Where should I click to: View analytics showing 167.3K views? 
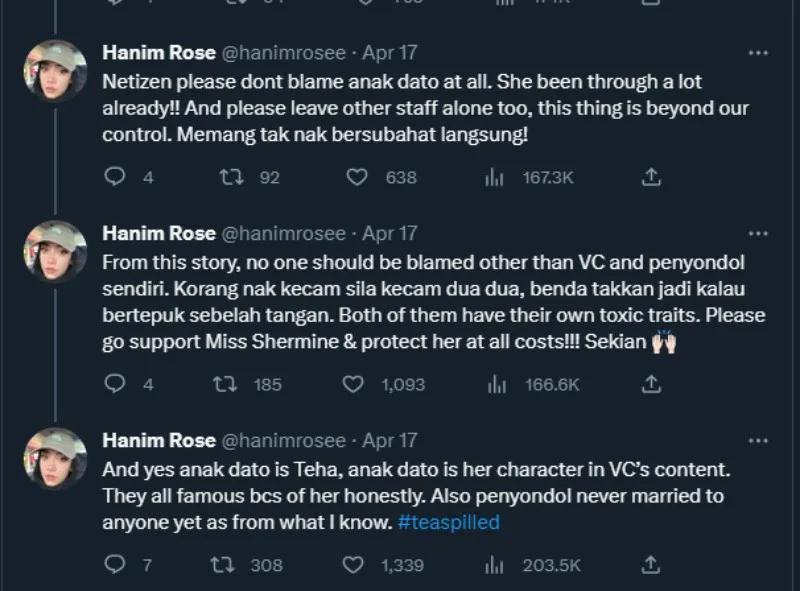[493, 177]
